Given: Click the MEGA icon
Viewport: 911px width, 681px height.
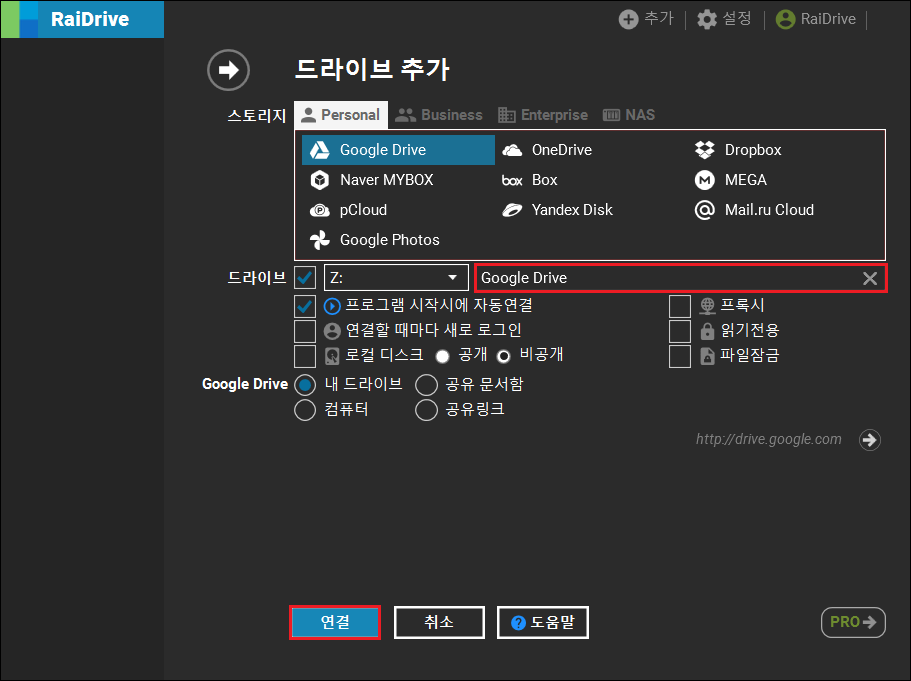Looking at the screenshot, I should point(704,180).
